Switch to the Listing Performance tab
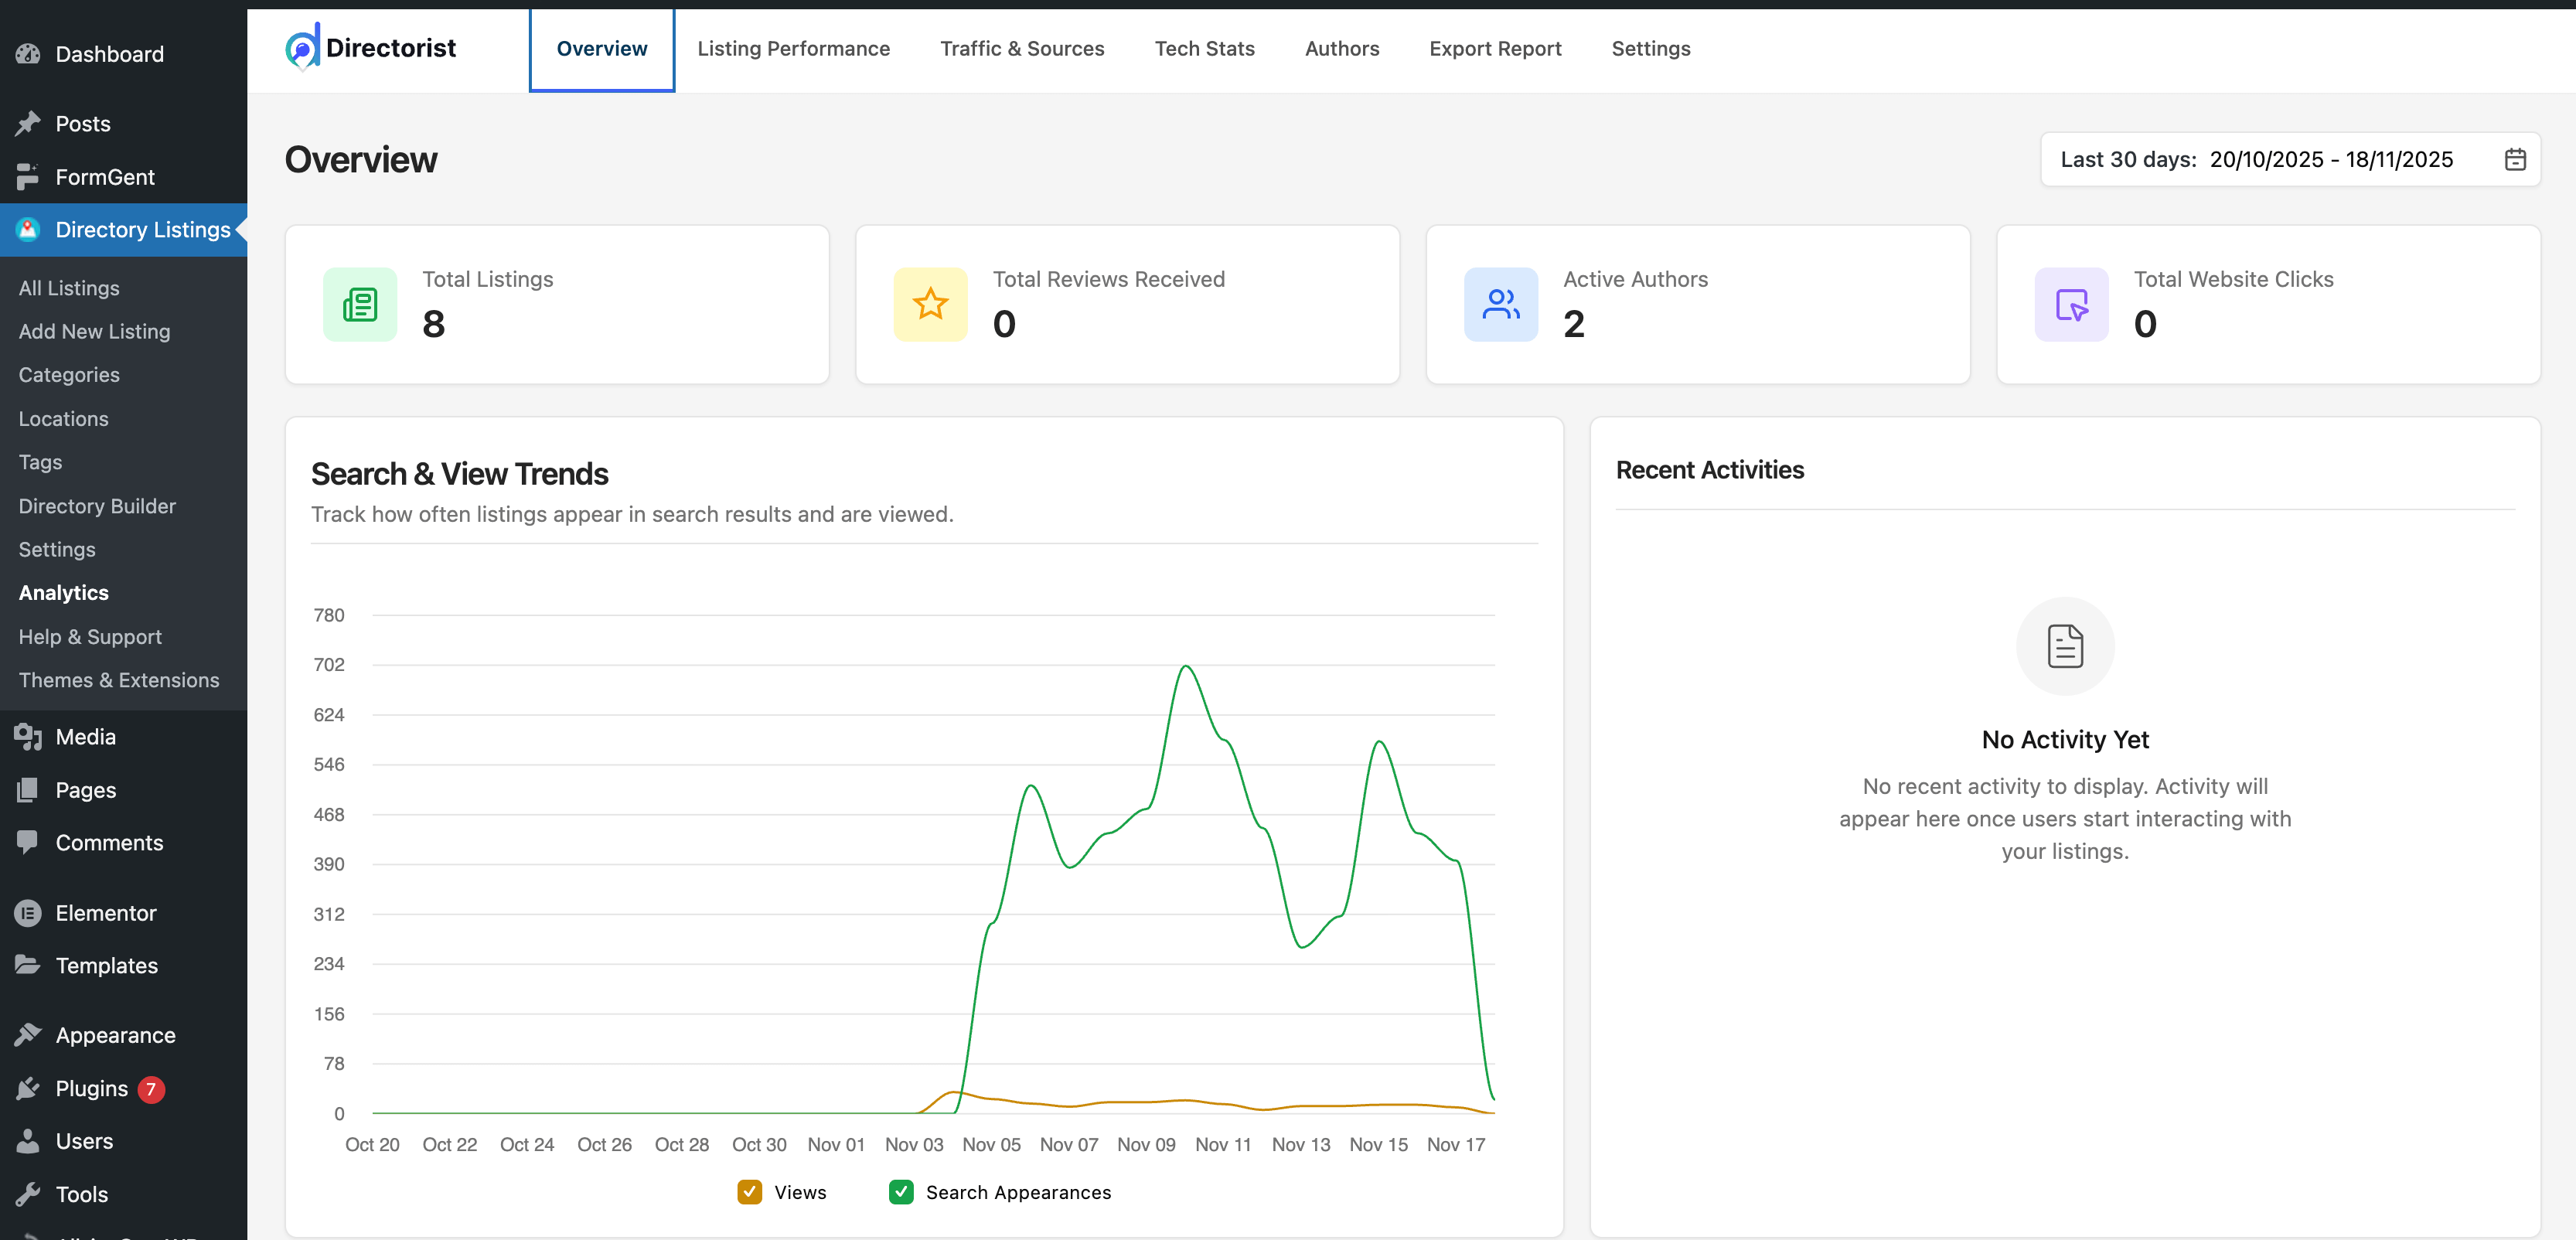2576x1240 pixels. 793,48
